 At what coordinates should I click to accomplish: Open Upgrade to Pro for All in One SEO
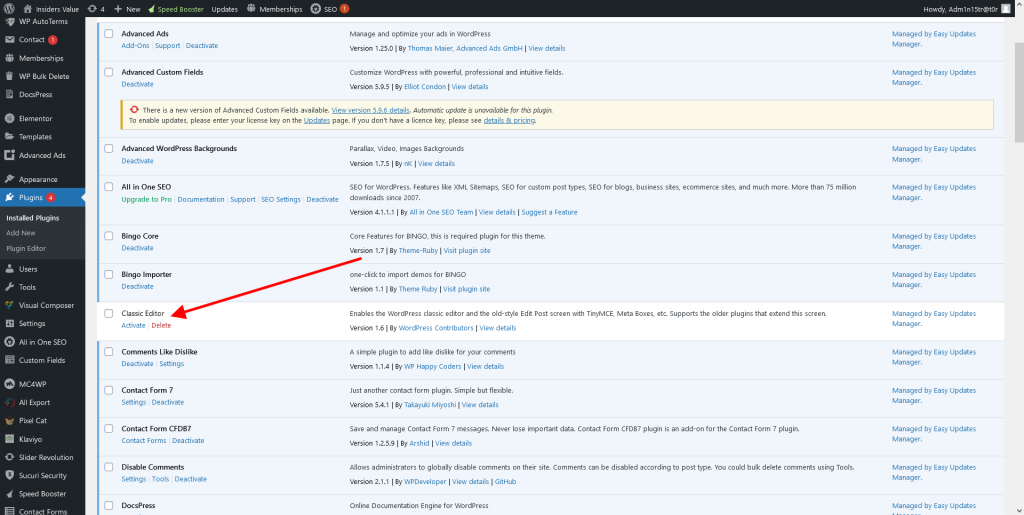tap(146, 200)
